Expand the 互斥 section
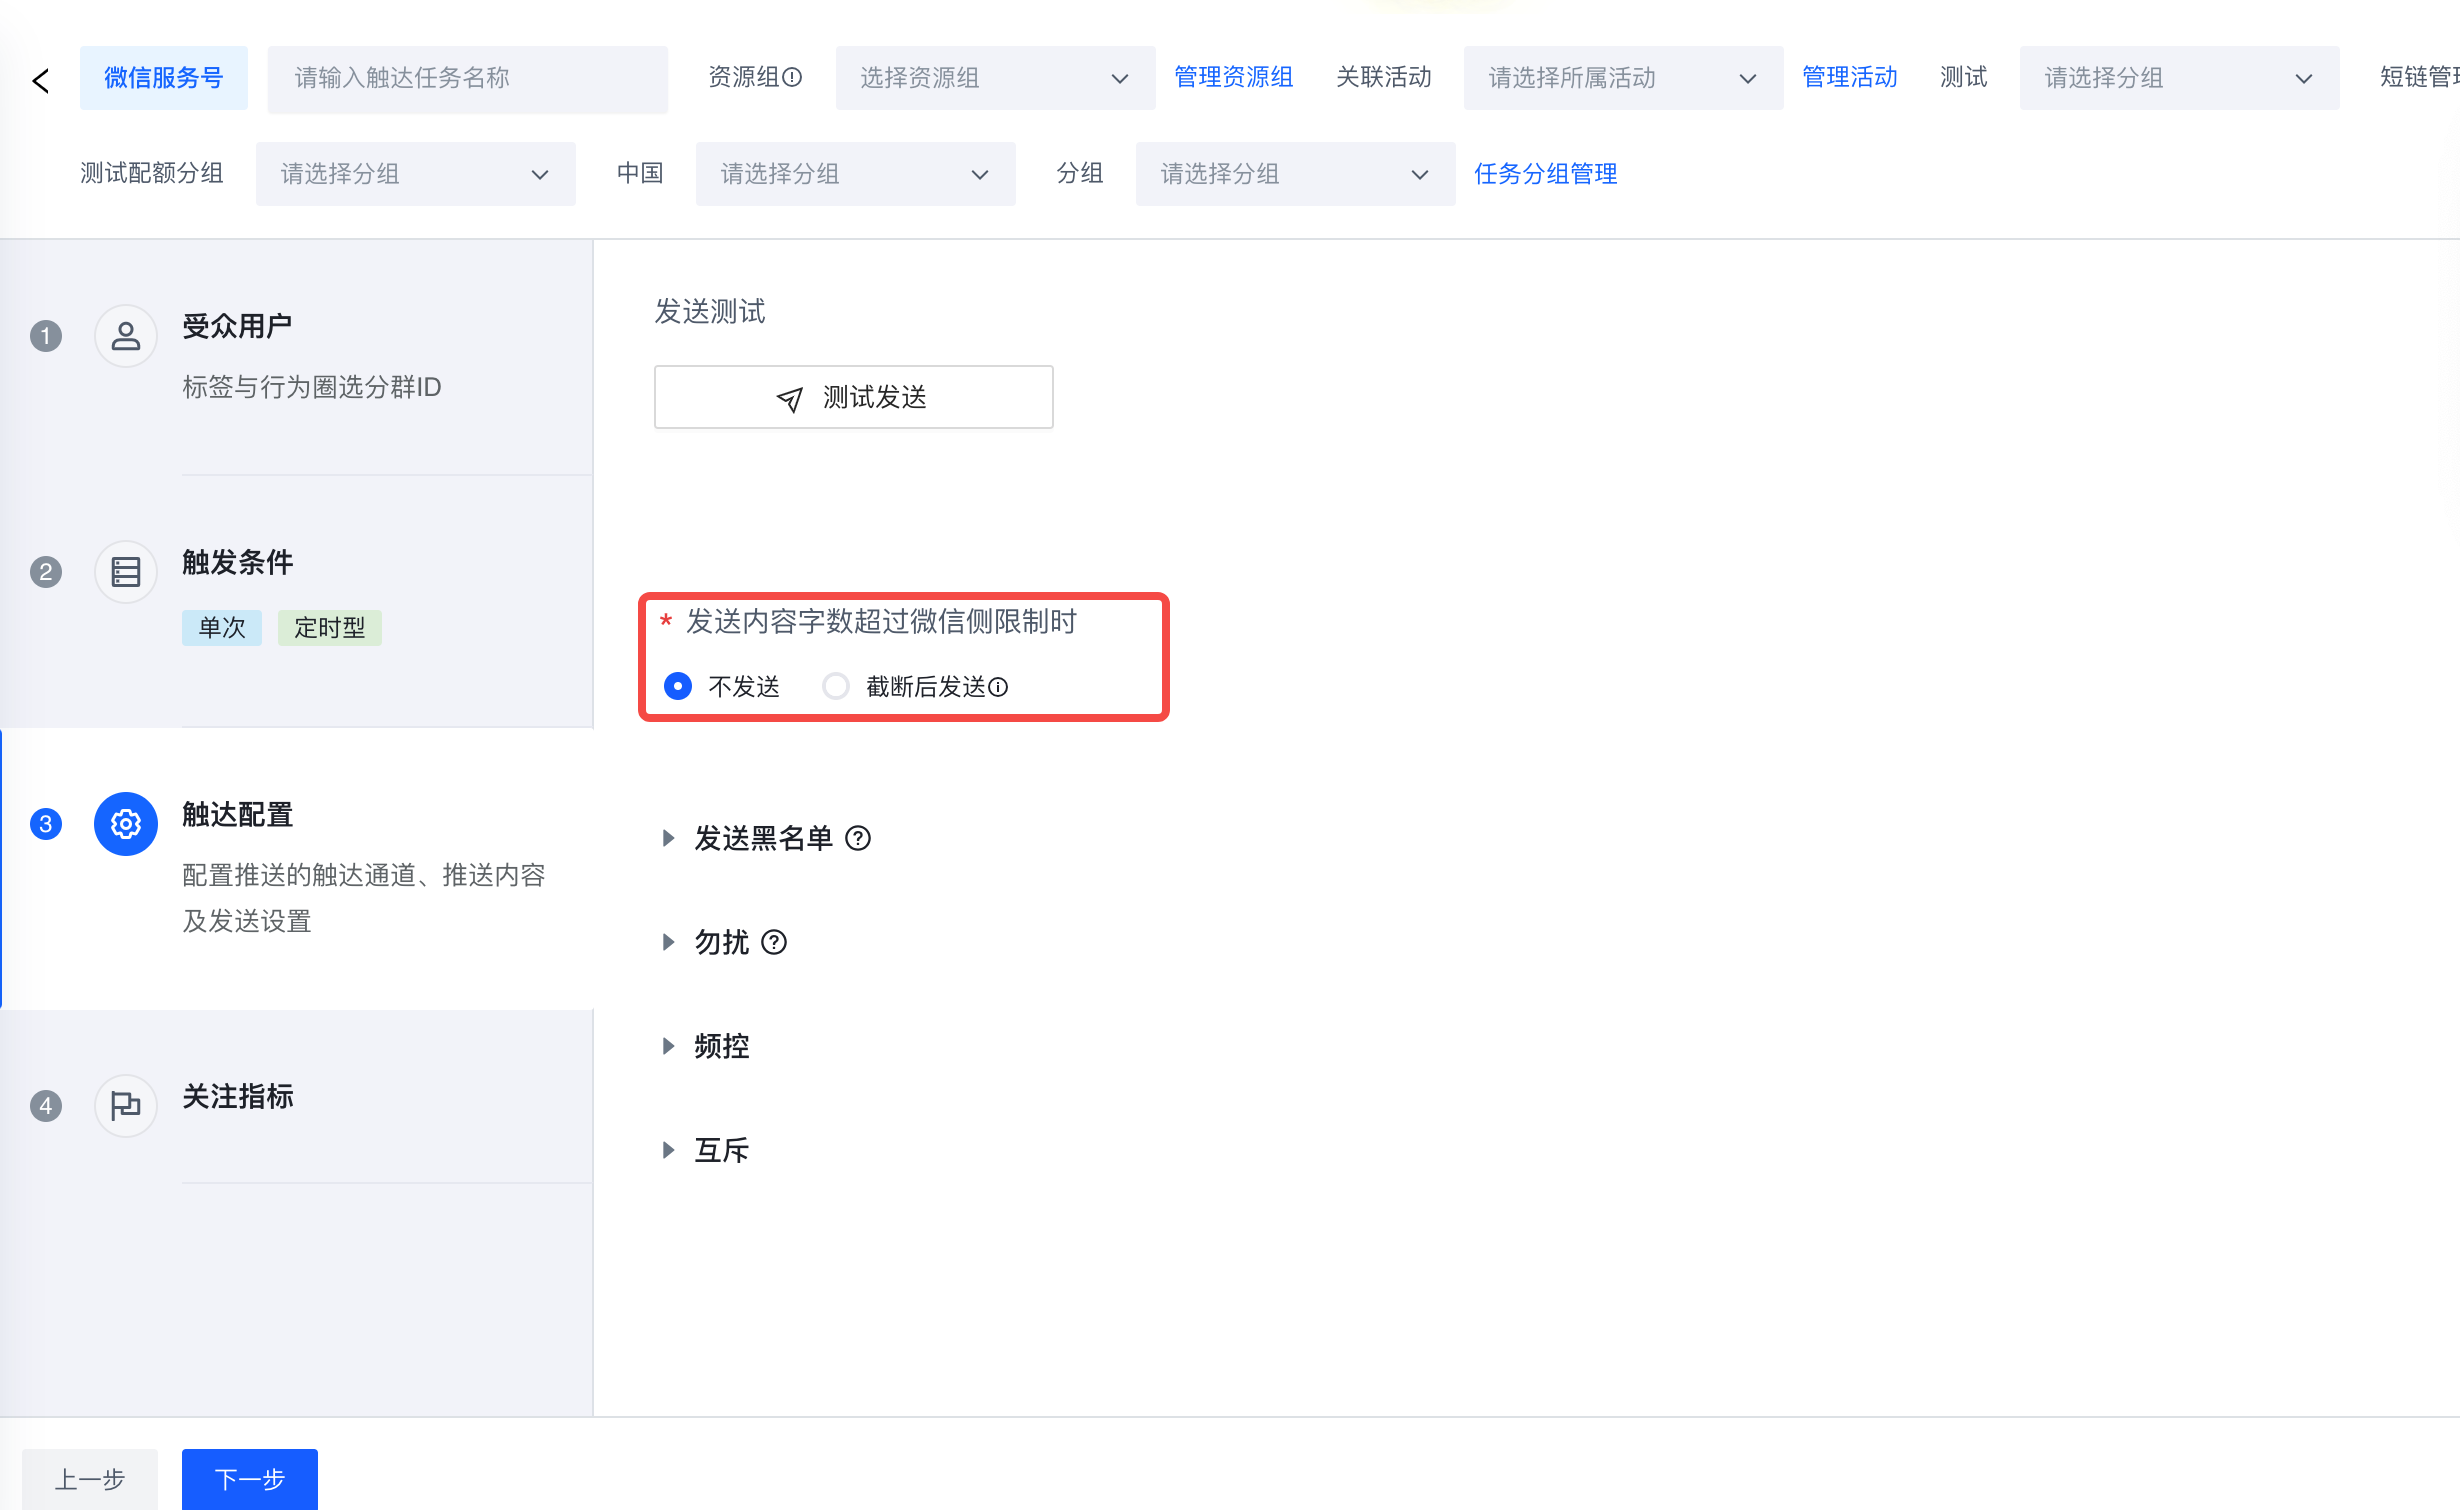The image size is (2460, 1510). point(720,1150)
